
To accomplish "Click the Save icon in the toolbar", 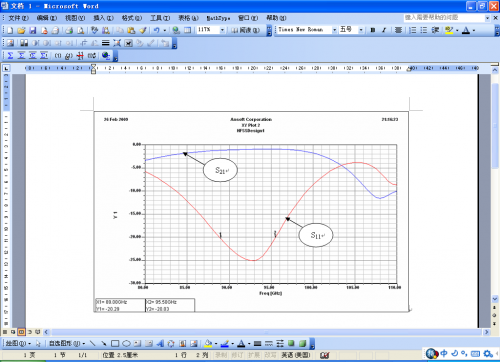I will point(32,30).
